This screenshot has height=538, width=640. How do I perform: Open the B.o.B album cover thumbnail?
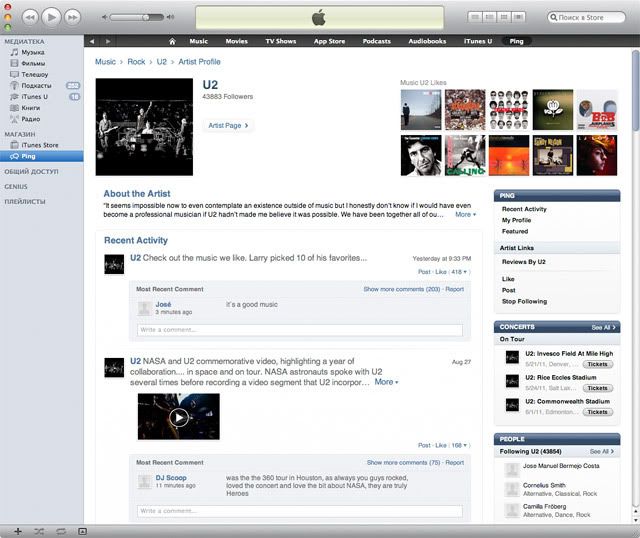pos(597,110)
